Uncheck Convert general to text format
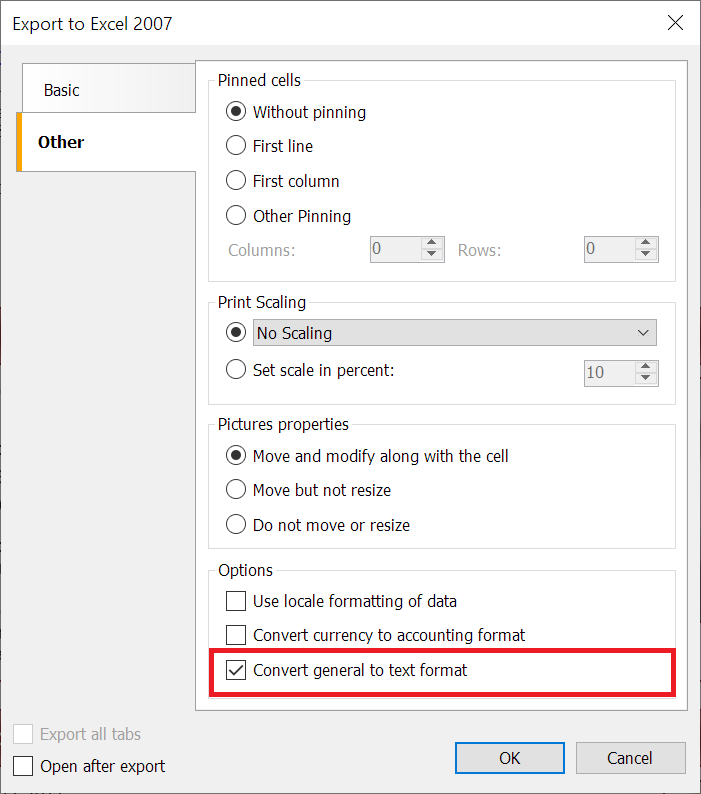 [x=236, y=670]
